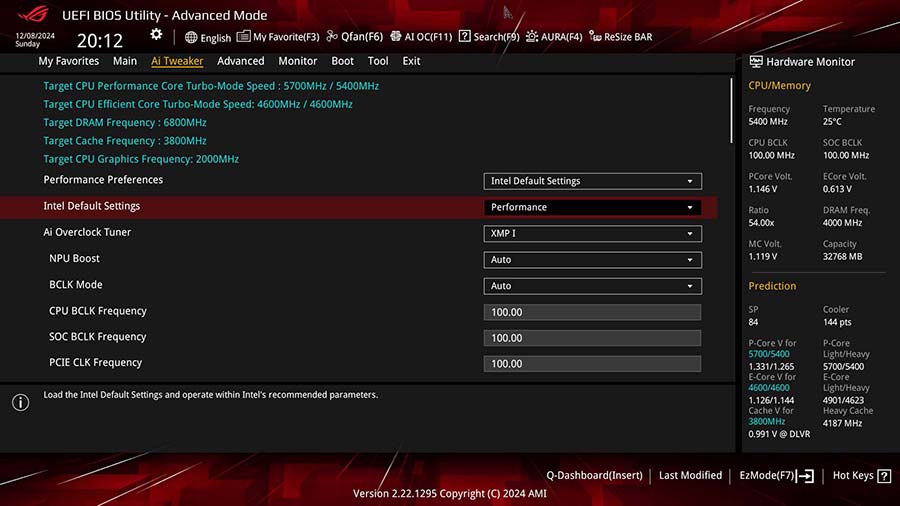The height and width of the screenshot is (506, 900).
Task: Click the EzMode exit arrow icon
Action: [805, 476]
